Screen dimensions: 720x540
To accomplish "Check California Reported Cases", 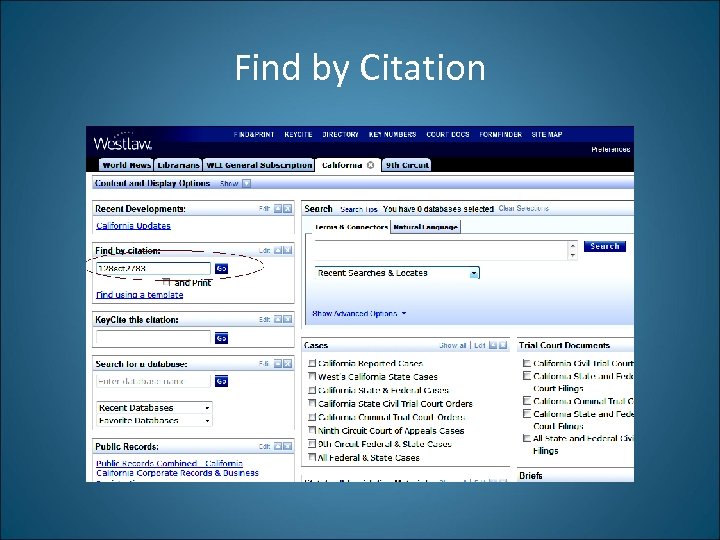I will (312, 363).
